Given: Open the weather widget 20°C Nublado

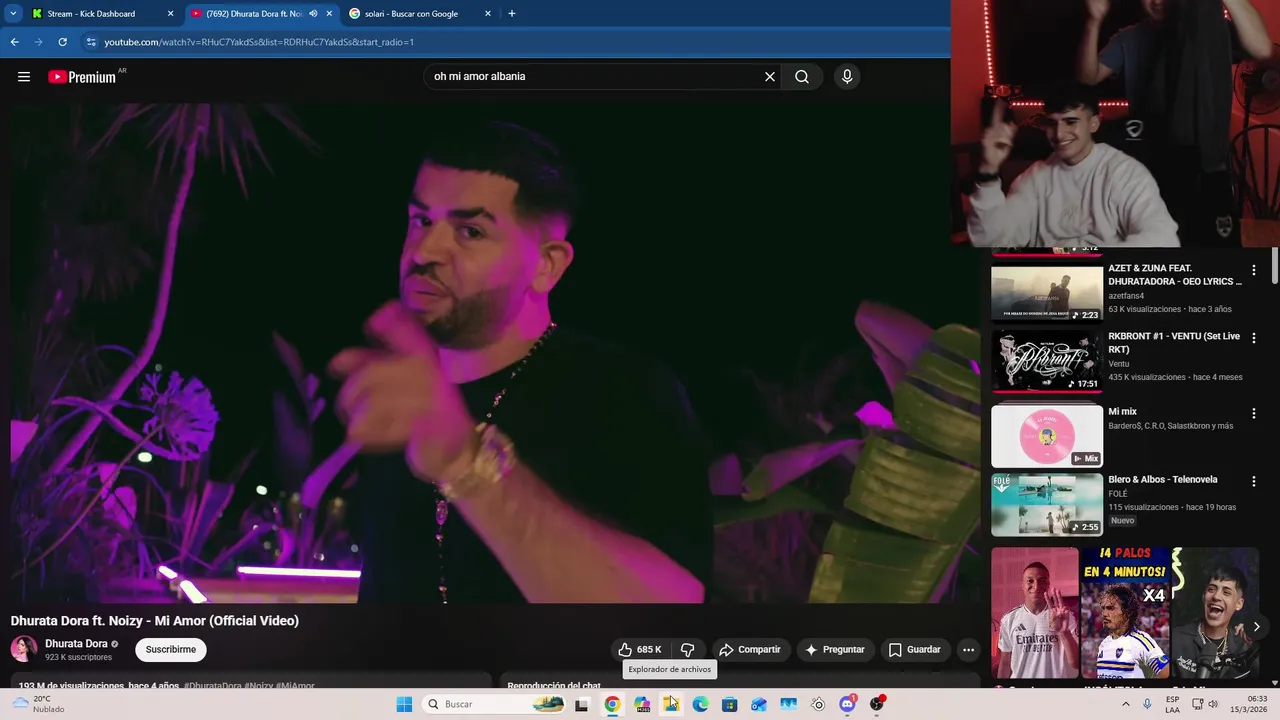Looking at the screenshot, I should pyautogui.click(x=38, y=704).
